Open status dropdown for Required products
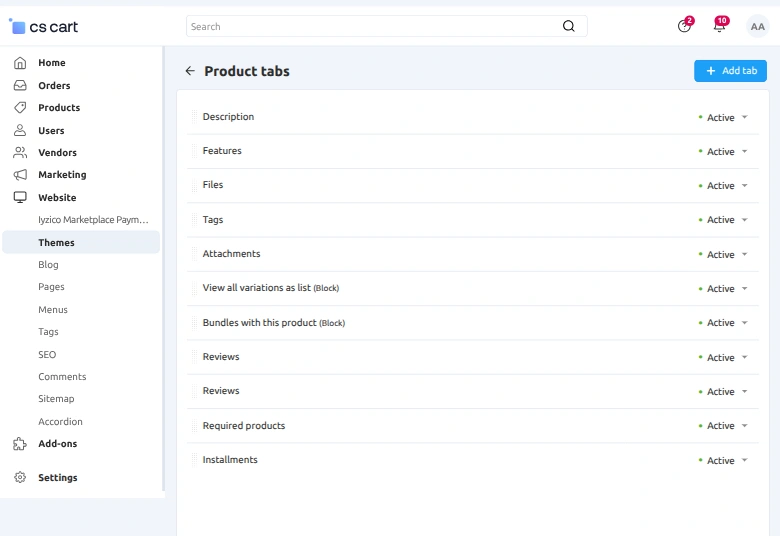Viewport: 780px width, 536px height. (723, 426)
